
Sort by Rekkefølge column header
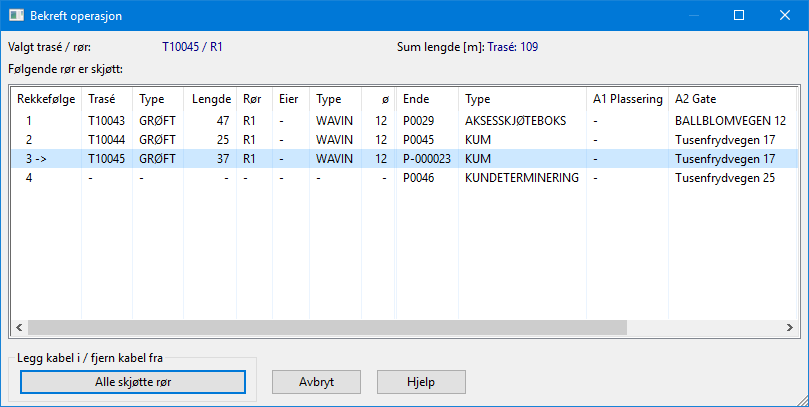click(46, 99)
